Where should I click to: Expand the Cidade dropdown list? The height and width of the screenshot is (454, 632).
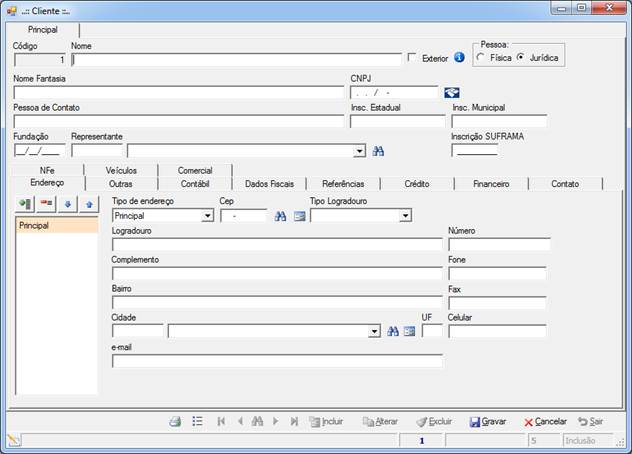374,331
